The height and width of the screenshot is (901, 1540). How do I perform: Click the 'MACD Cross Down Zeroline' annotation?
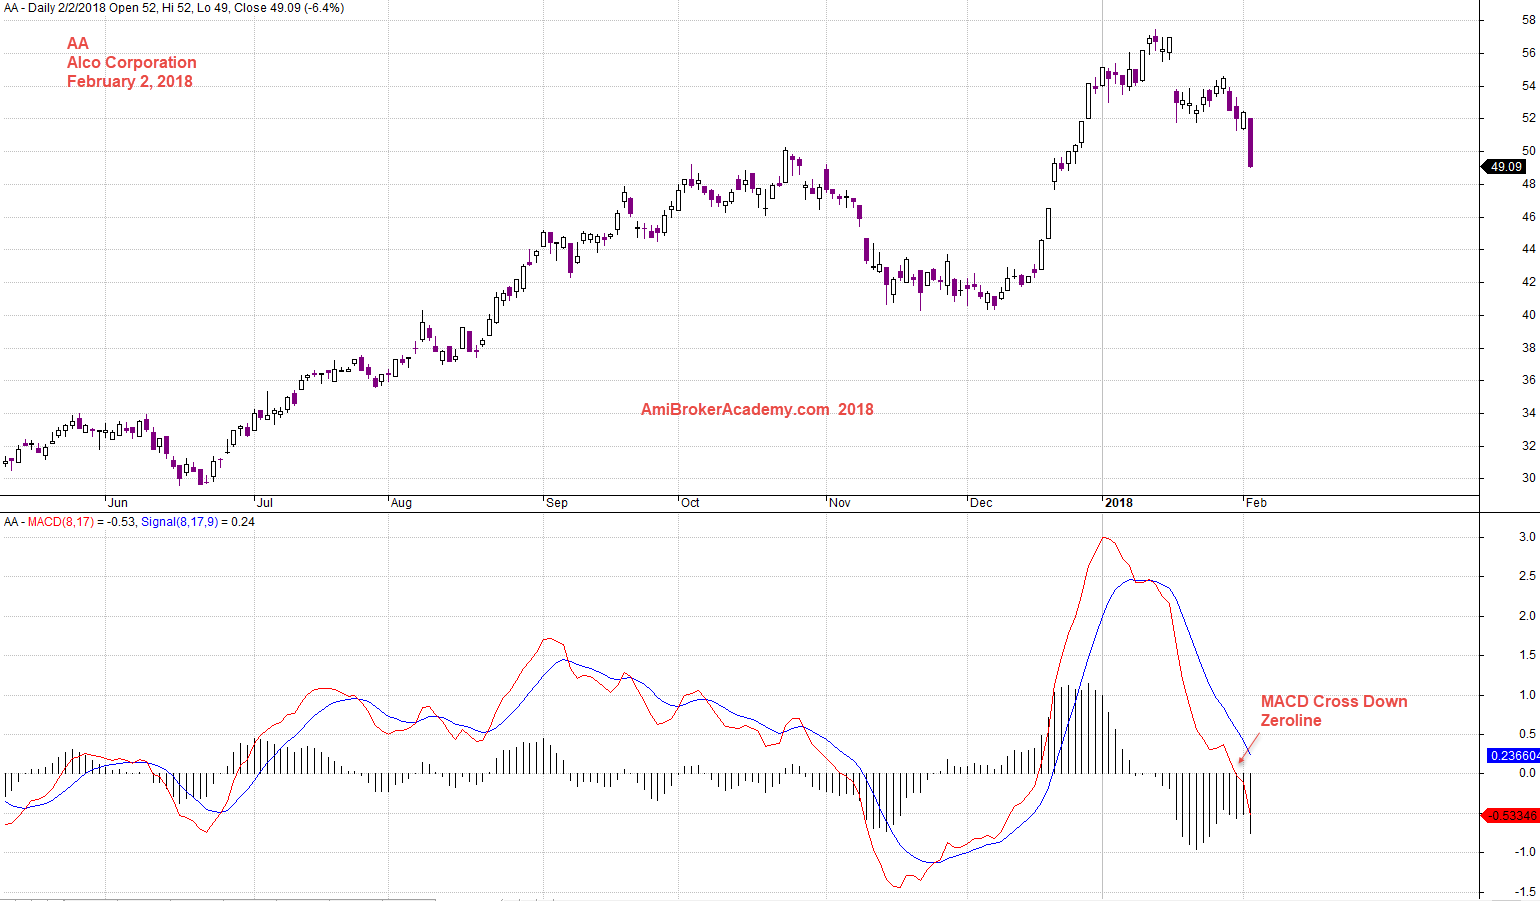tap(1334, 711)
